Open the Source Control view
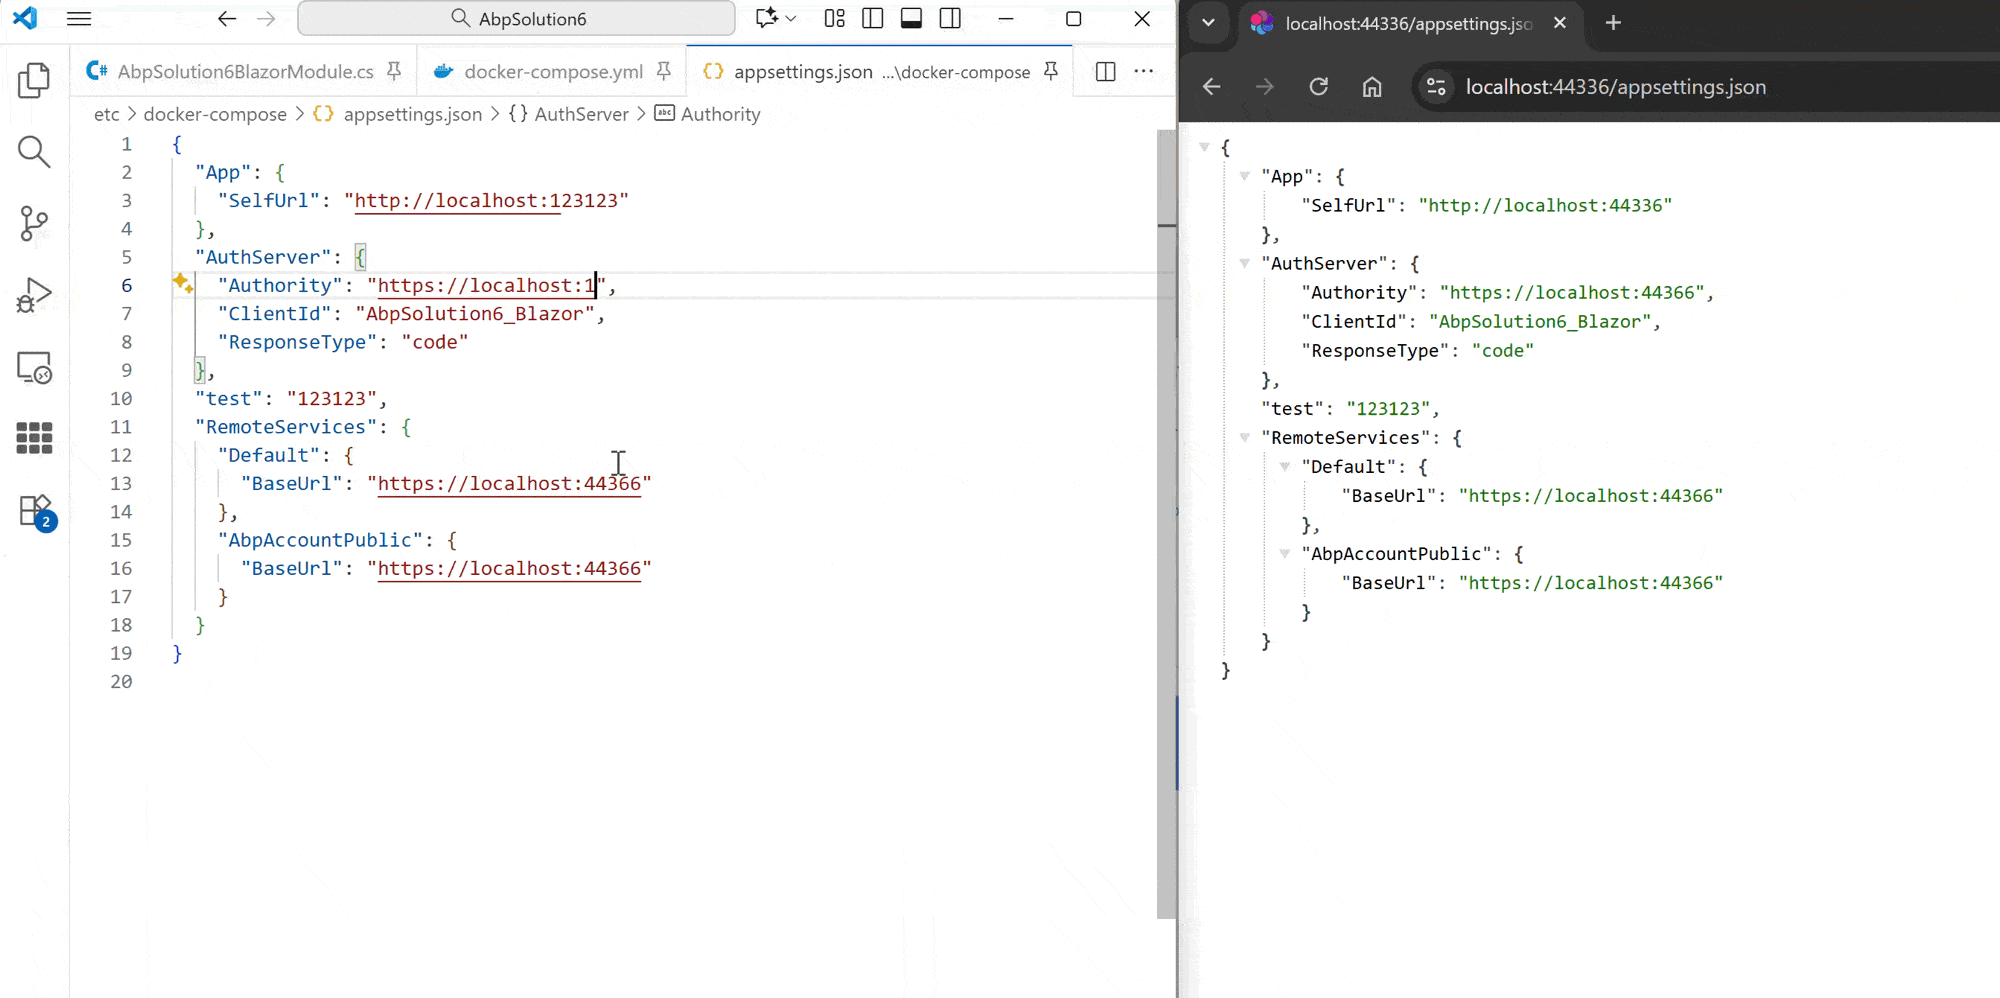The width and height of the screenshot is (2000, 998). click(x=34, y=224)
